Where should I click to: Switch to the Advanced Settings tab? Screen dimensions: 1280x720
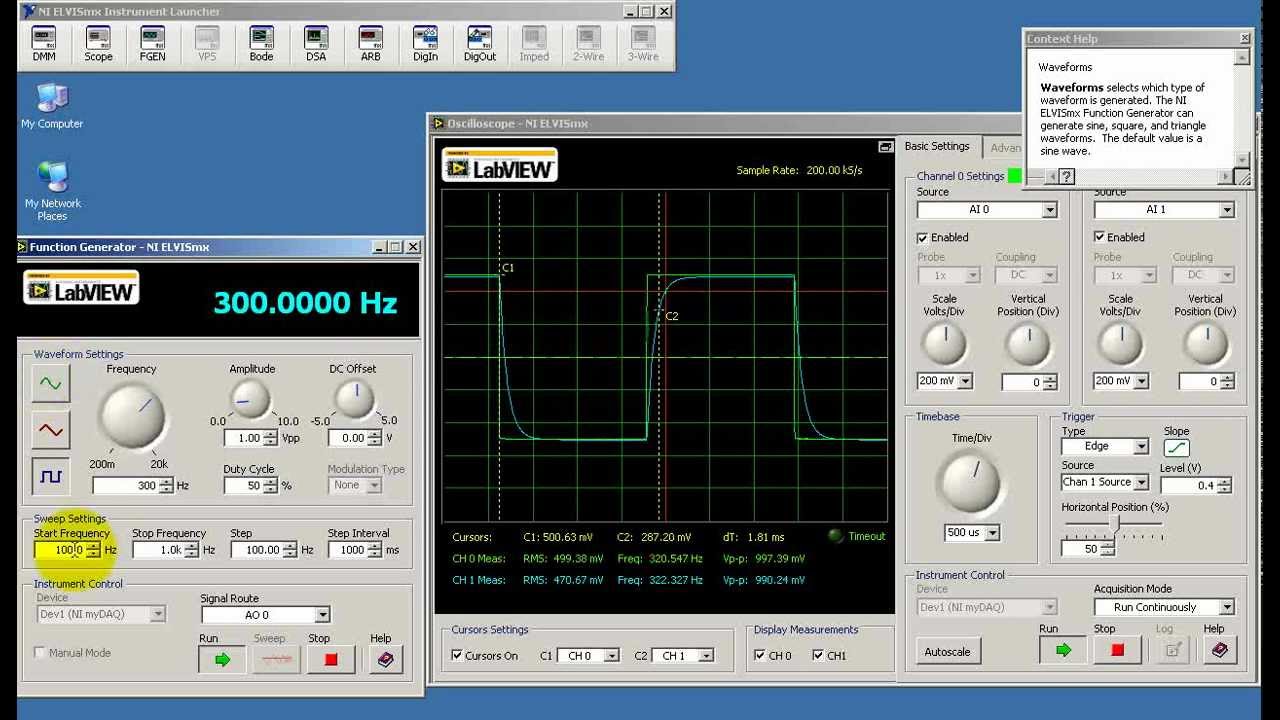(x=1005, y=148)
